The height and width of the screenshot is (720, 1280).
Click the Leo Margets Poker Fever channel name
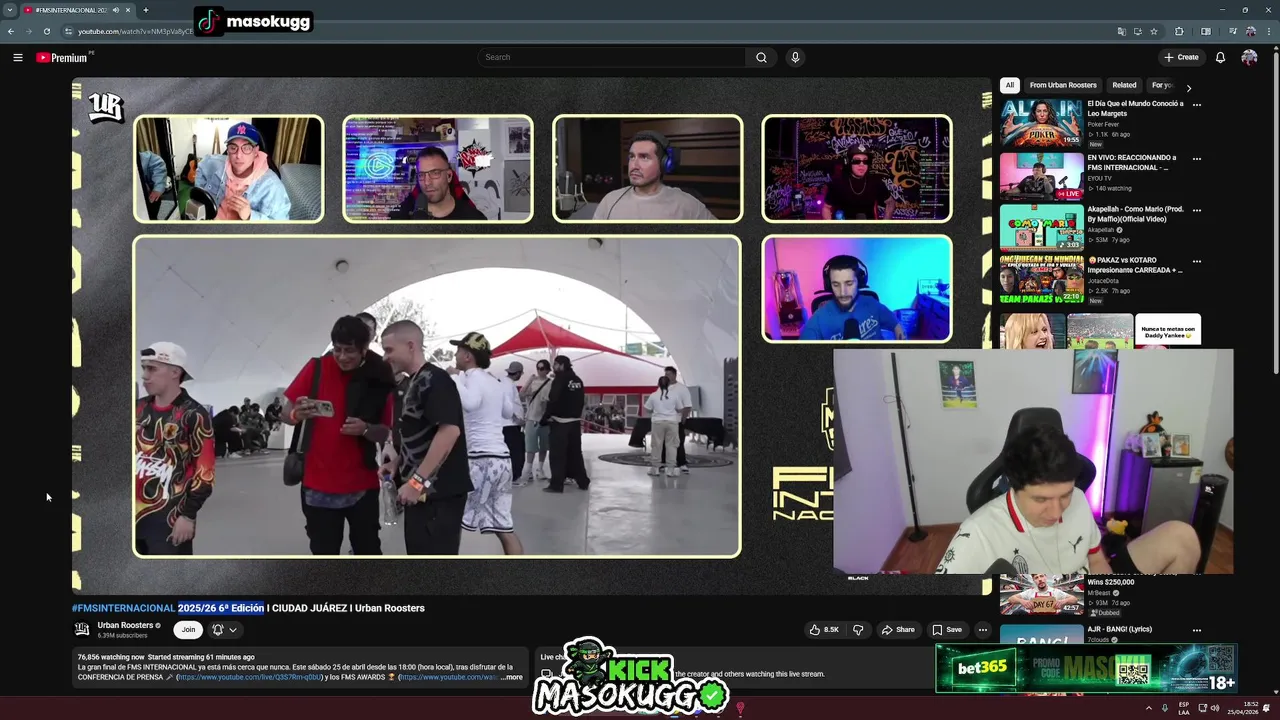point(1103,124)
